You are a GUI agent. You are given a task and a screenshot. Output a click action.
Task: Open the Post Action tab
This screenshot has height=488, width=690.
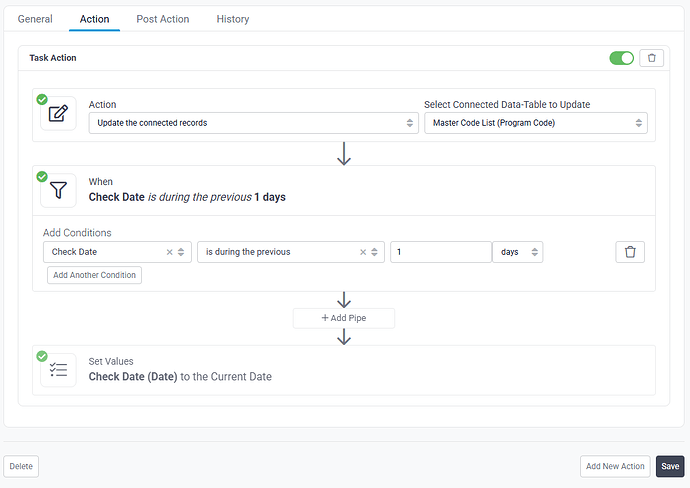coord(163,19)
